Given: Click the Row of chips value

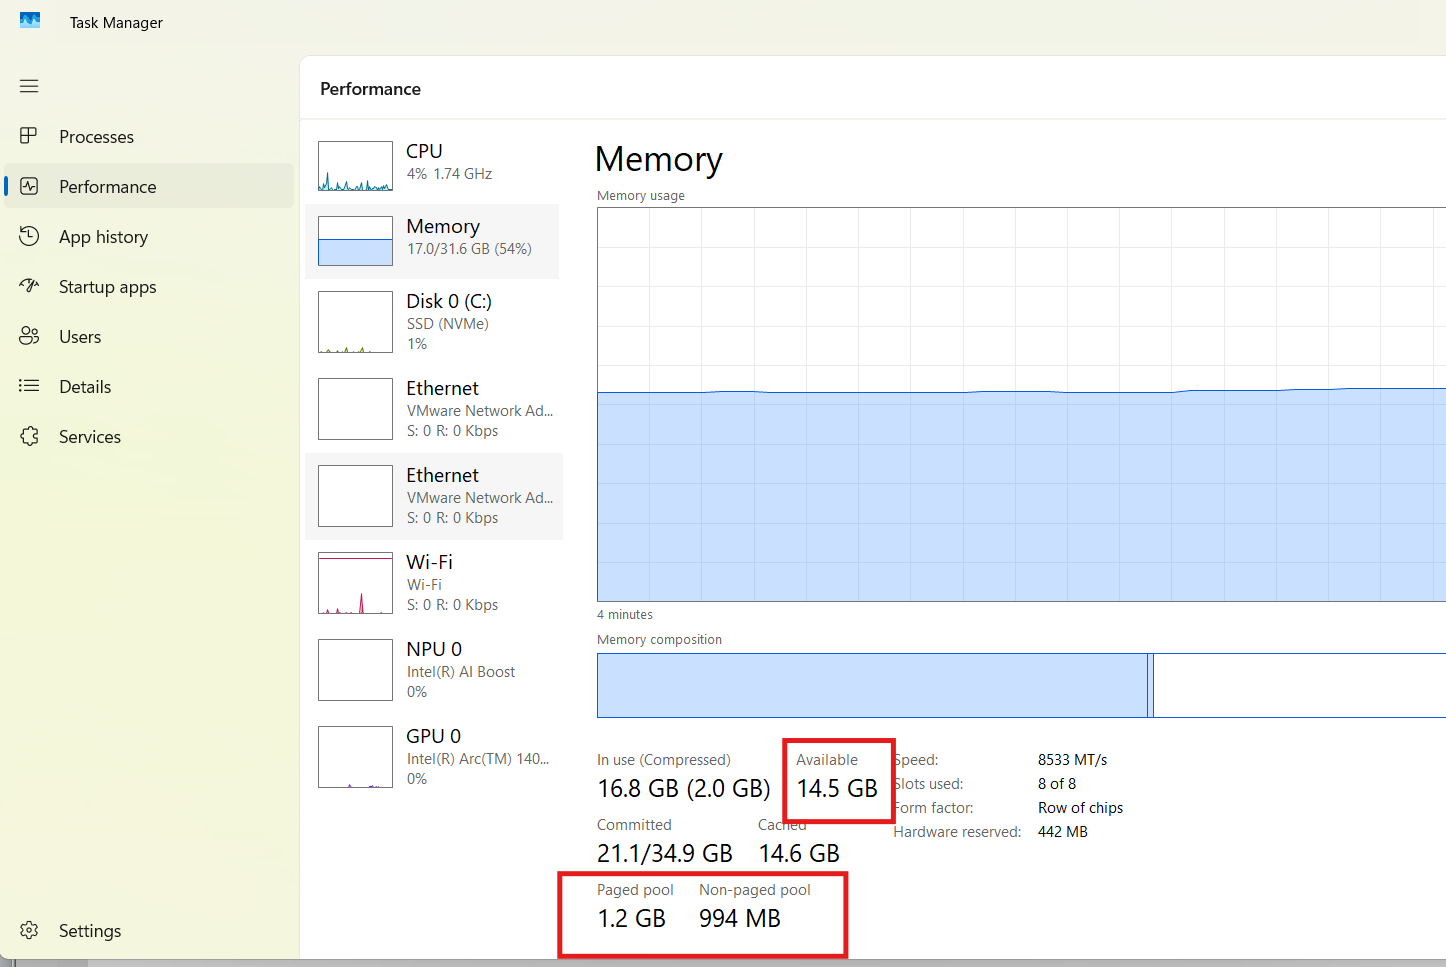Looking at the screenshot, I should 1080,808.
